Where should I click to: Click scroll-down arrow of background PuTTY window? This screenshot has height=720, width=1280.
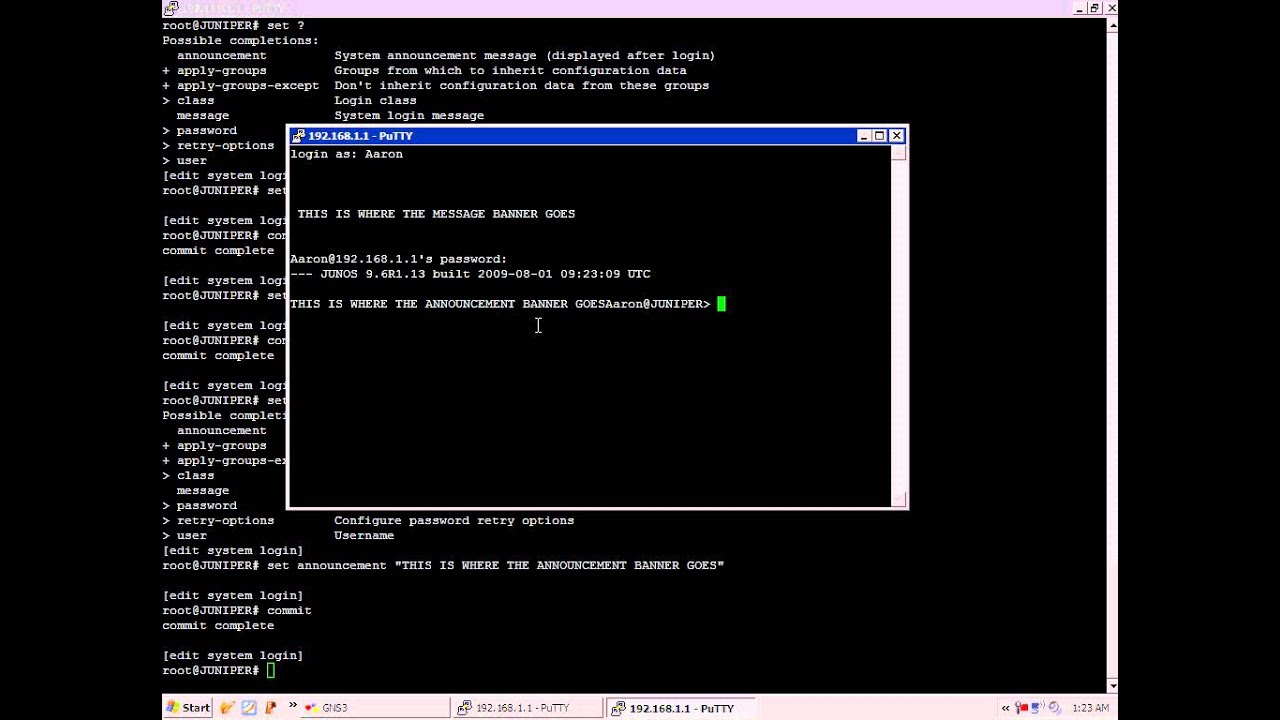(x=1111, y=685)
